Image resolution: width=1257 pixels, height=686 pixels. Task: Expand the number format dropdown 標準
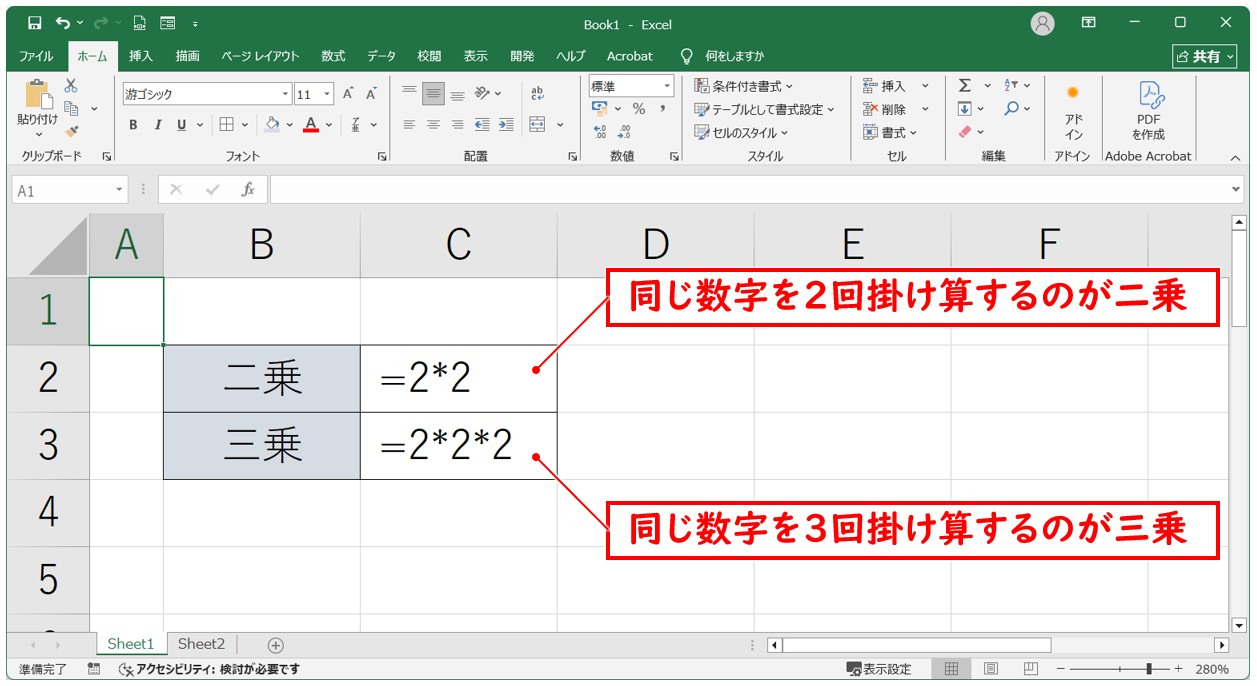[667, 87]
